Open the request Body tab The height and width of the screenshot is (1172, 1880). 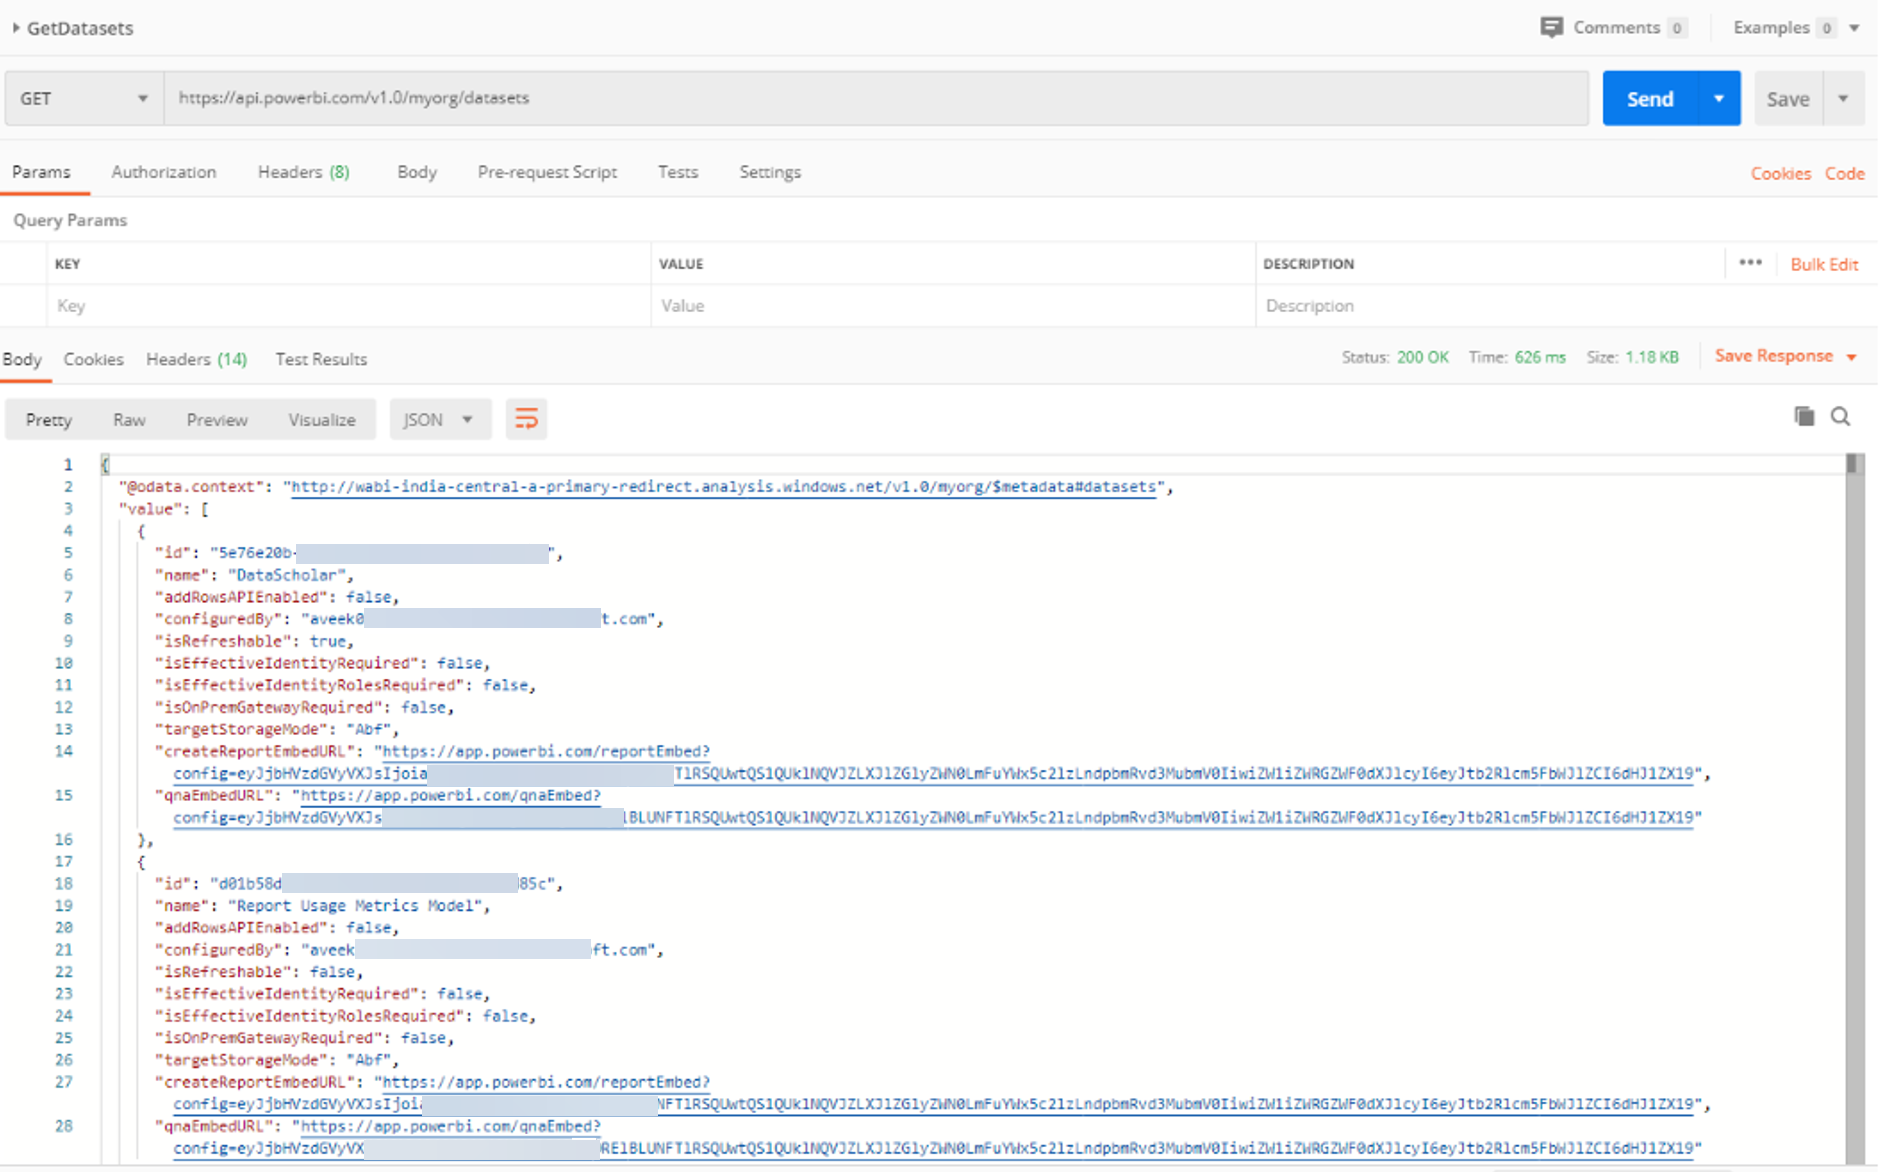click(417, 172)
